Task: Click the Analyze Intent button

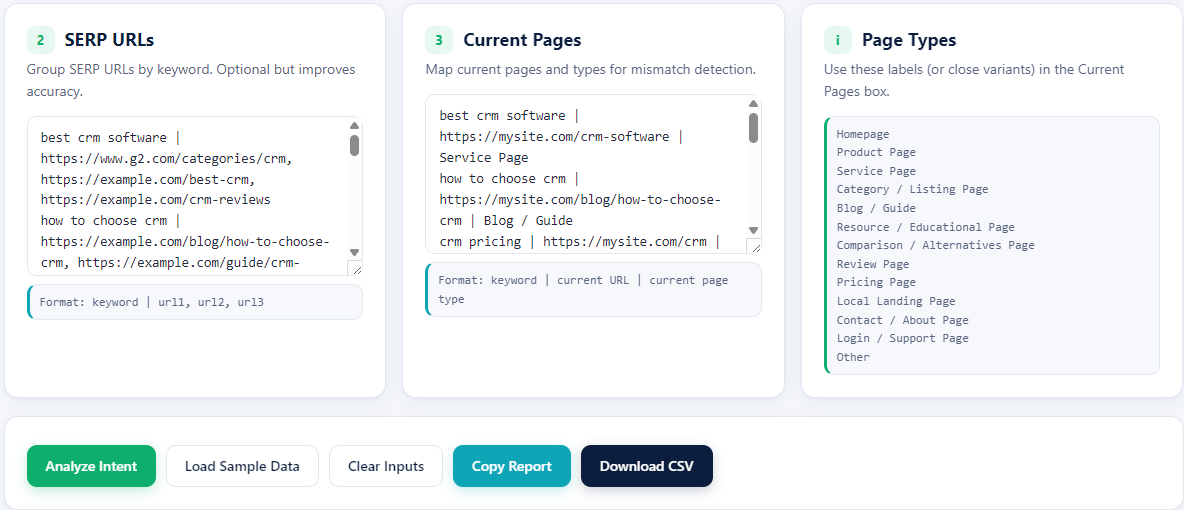Action: [91, 466]
